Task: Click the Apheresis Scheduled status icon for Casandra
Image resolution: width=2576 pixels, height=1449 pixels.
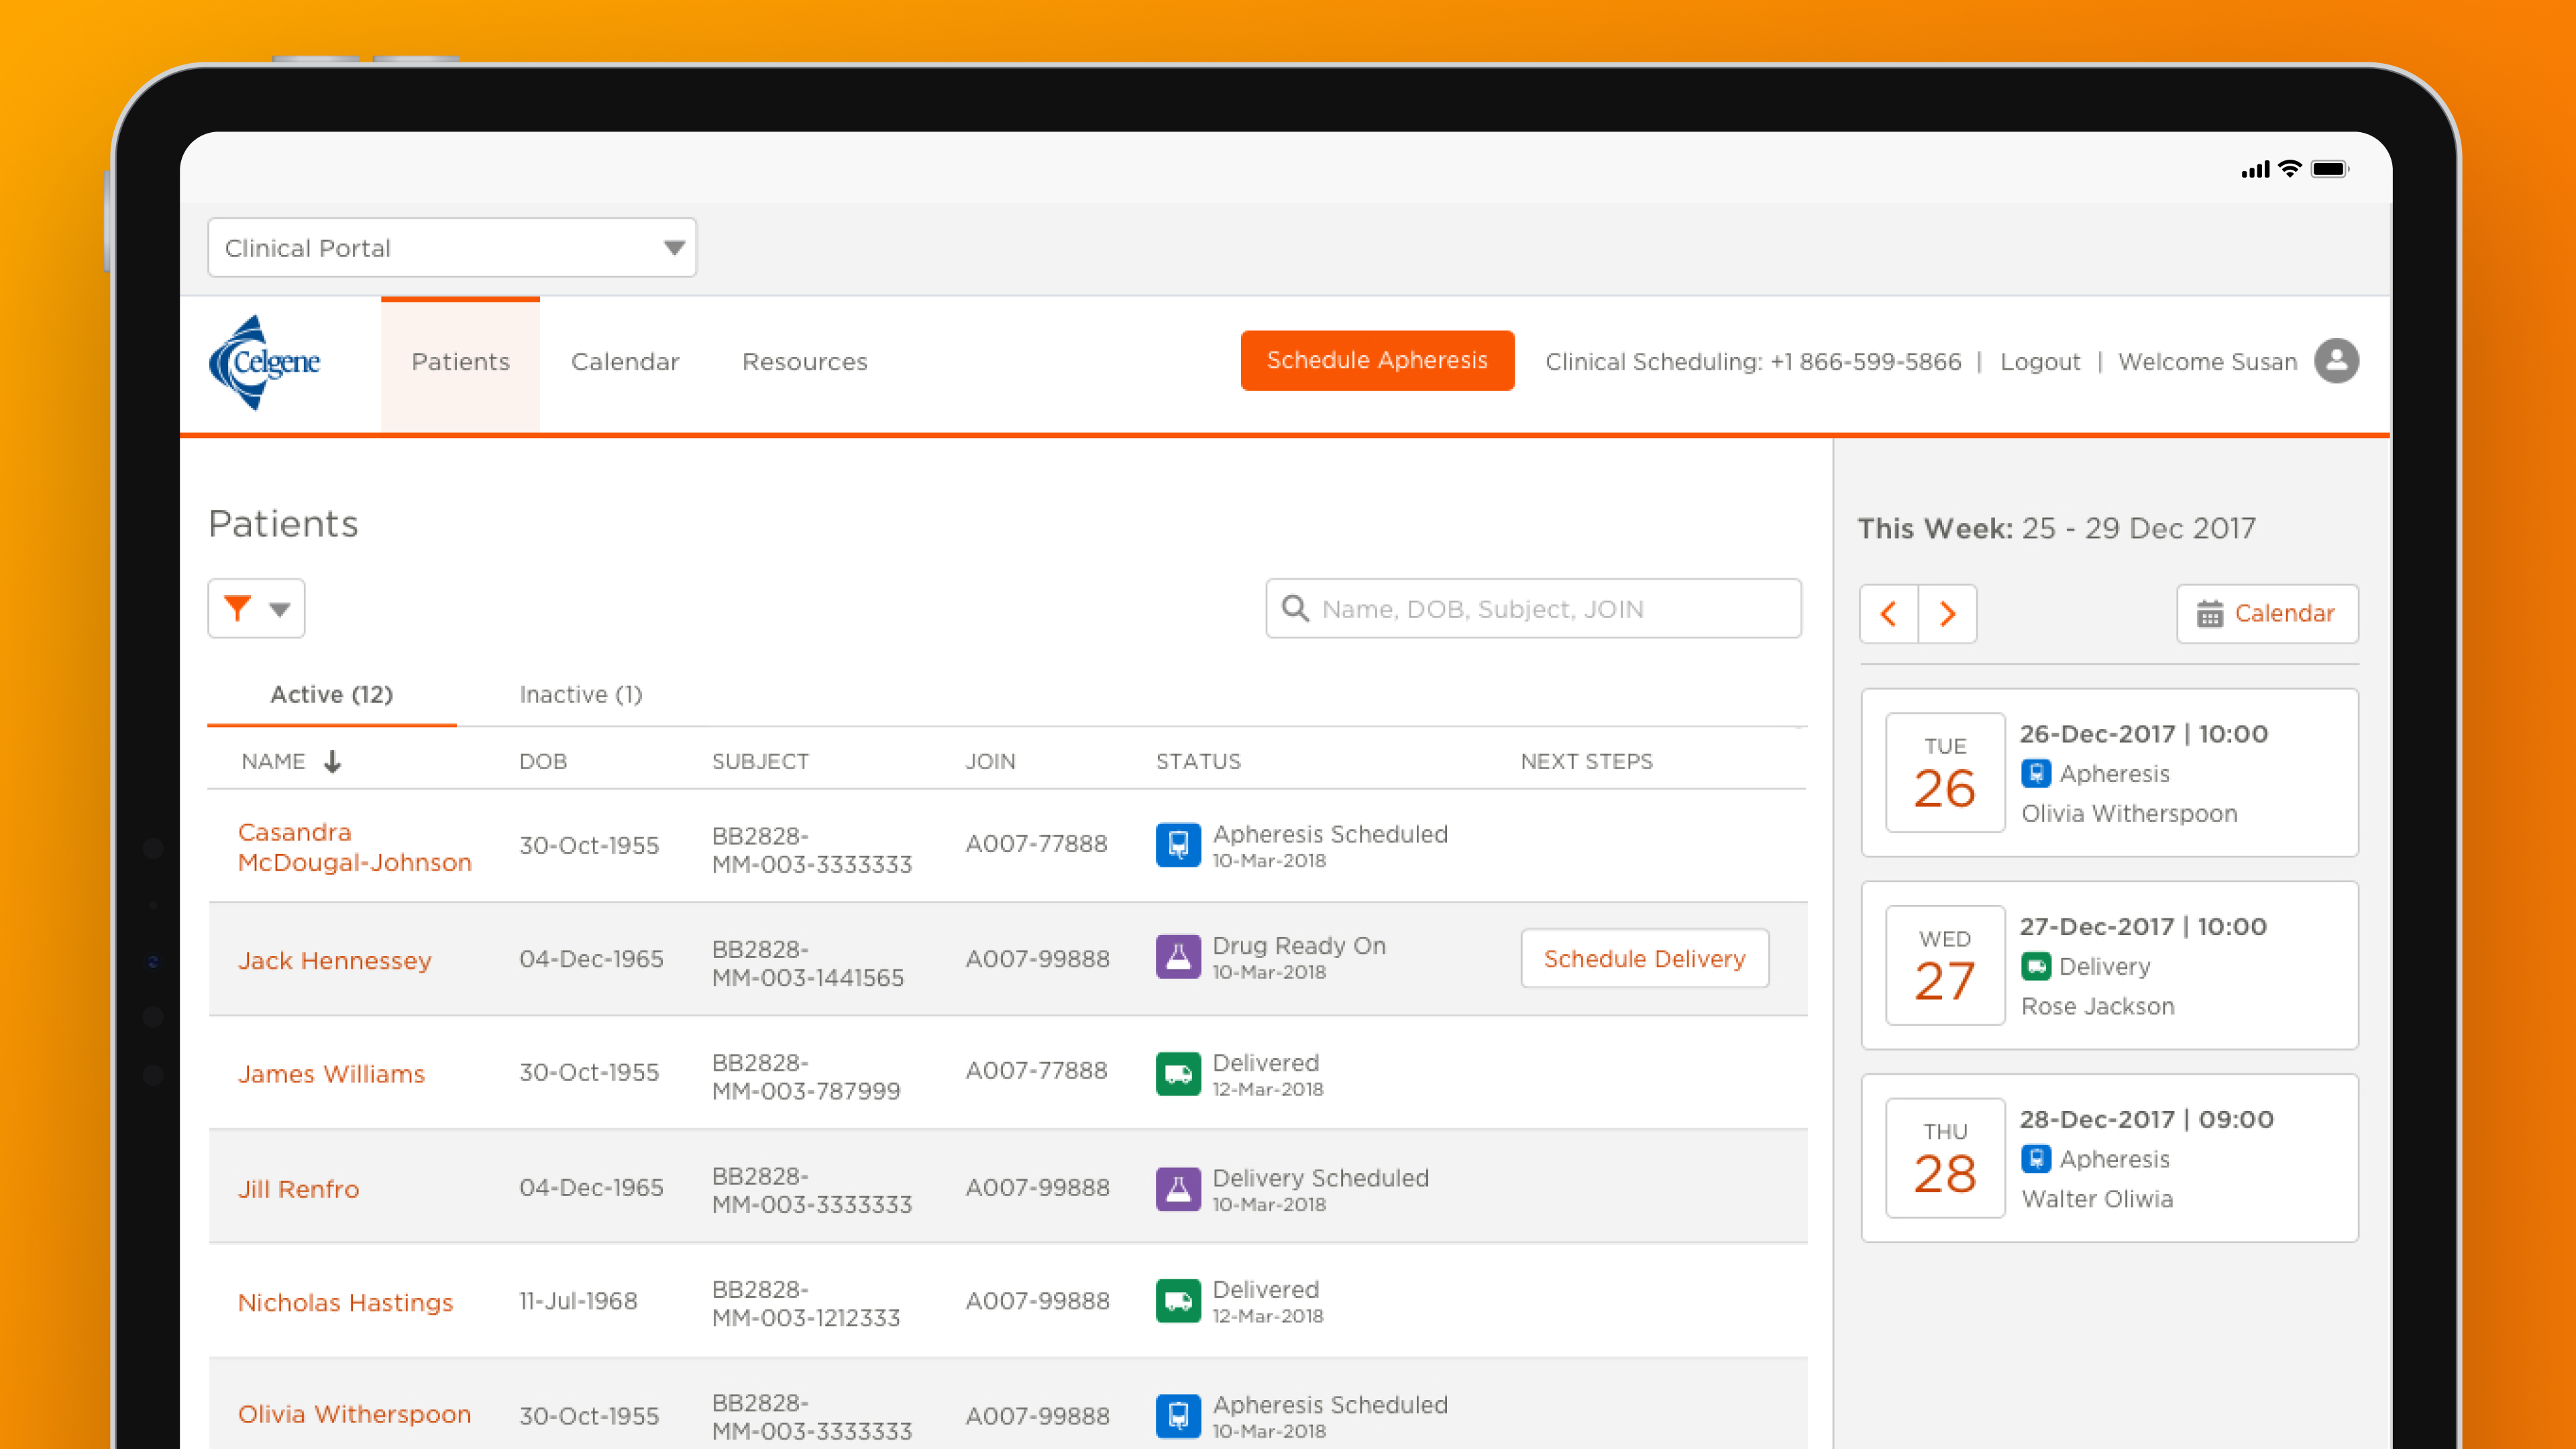Action: 1178,845
